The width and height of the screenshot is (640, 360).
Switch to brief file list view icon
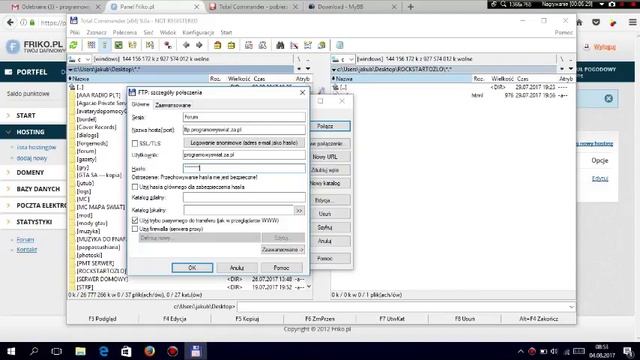(91, 45)
